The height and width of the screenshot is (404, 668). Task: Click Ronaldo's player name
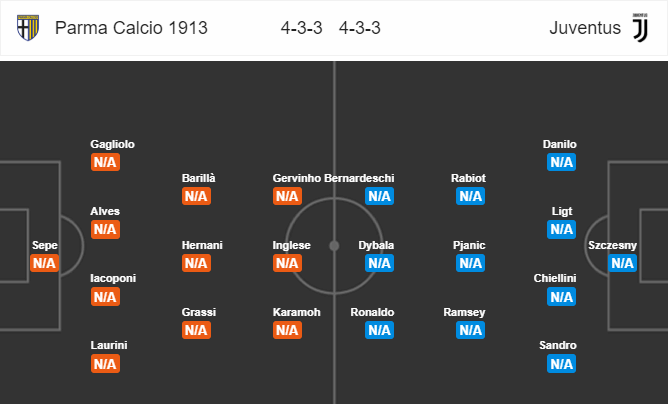(372, 312)
